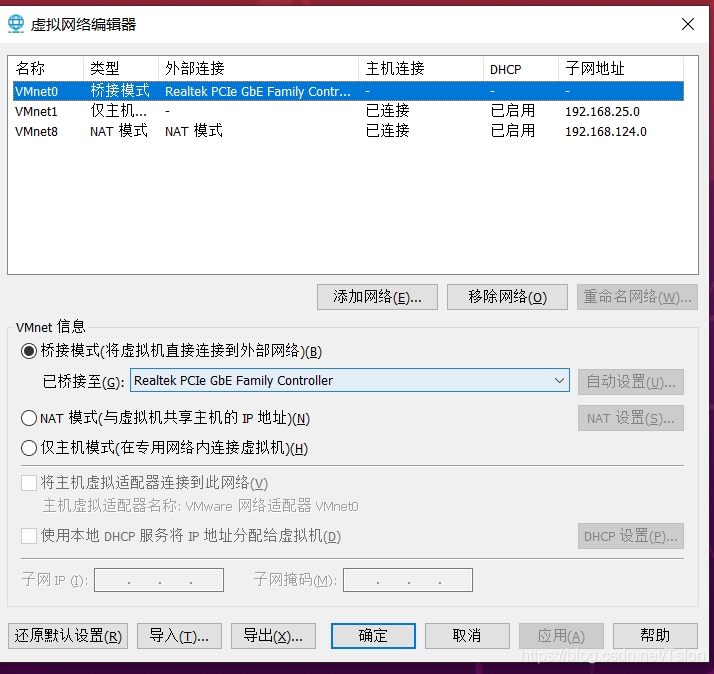The image size is (714, 674).
Task: Open 帮助 button
Action: (x=655, y=636)
